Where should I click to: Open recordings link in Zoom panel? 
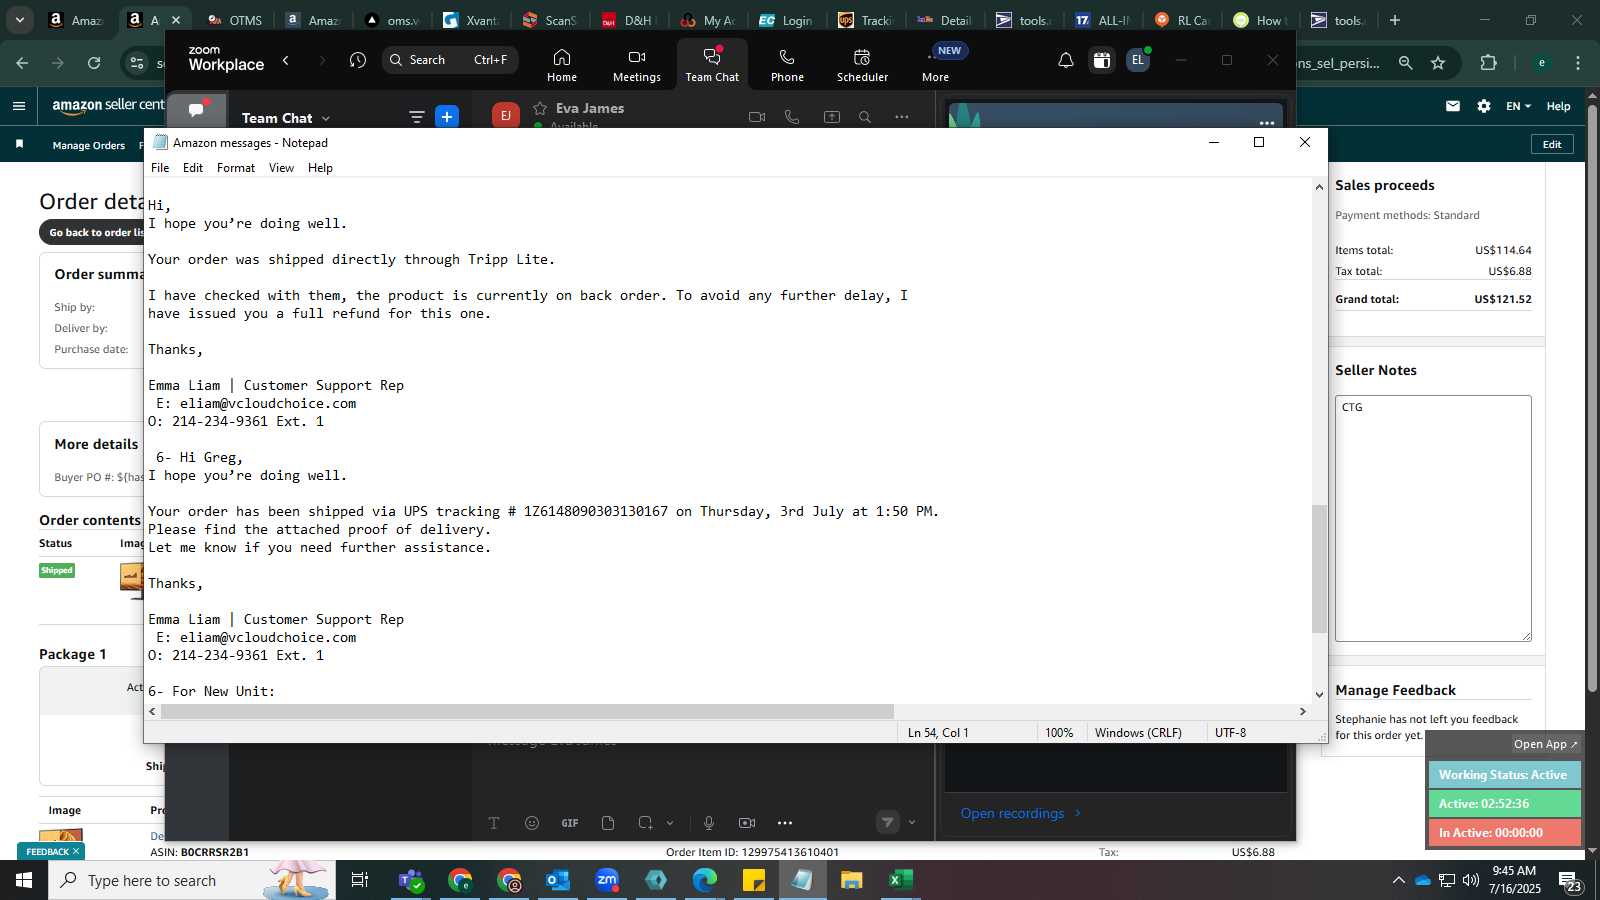(x=1021, y=813)
